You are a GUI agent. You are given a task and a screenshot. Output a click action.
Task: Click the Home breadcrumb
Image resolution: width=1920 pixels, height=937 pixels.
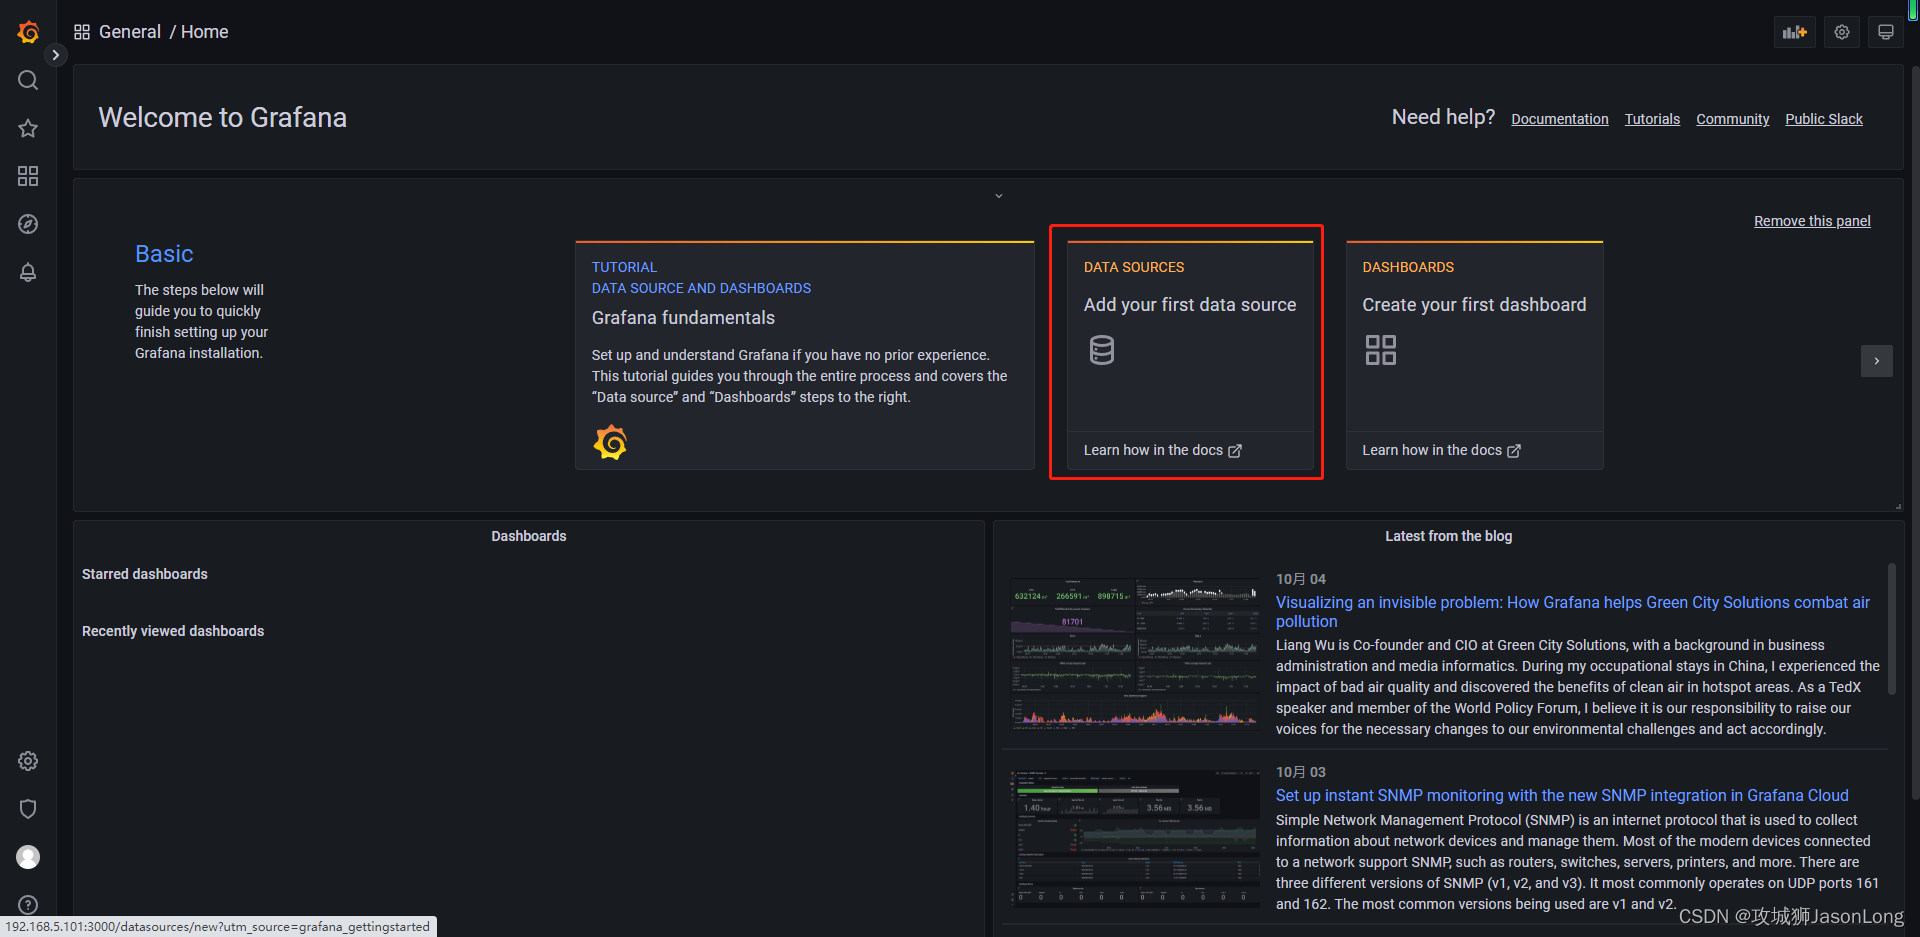pos(205,32)
